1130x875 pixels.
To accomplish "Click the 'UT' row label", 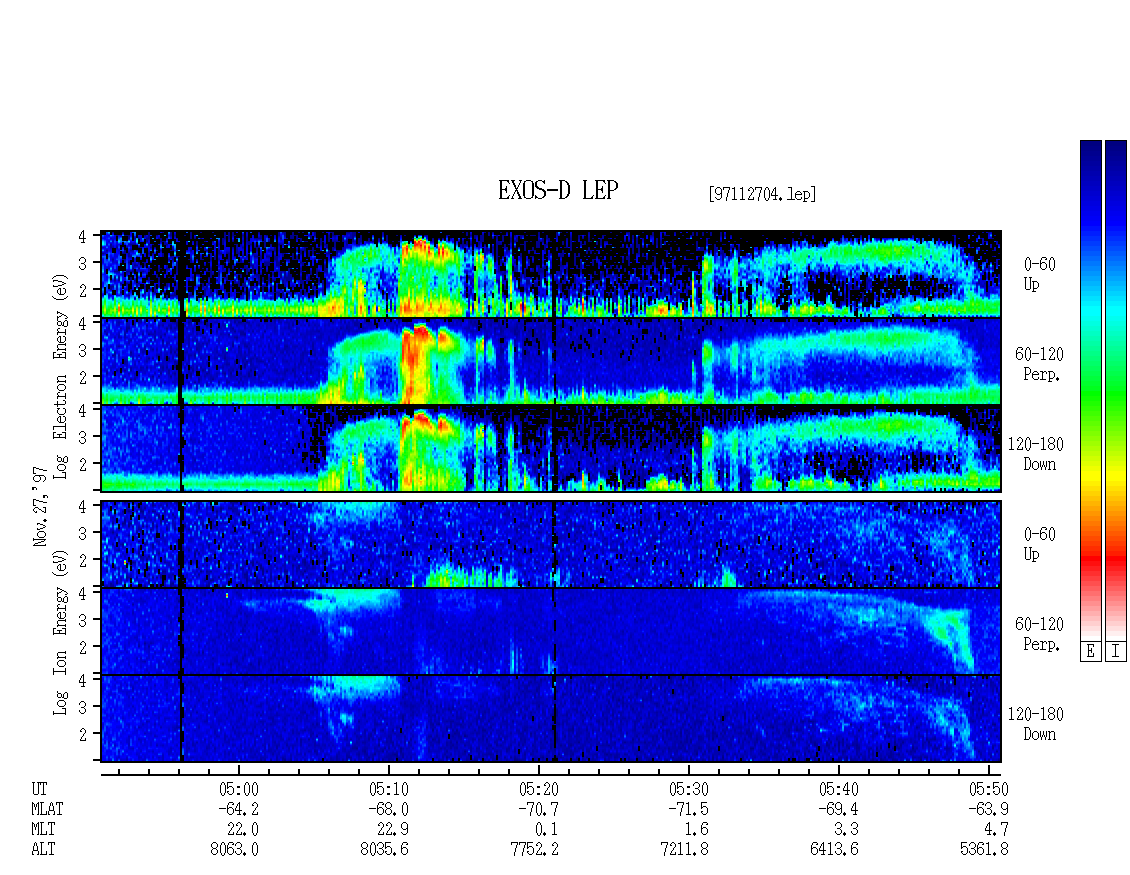I will [40, 789].
